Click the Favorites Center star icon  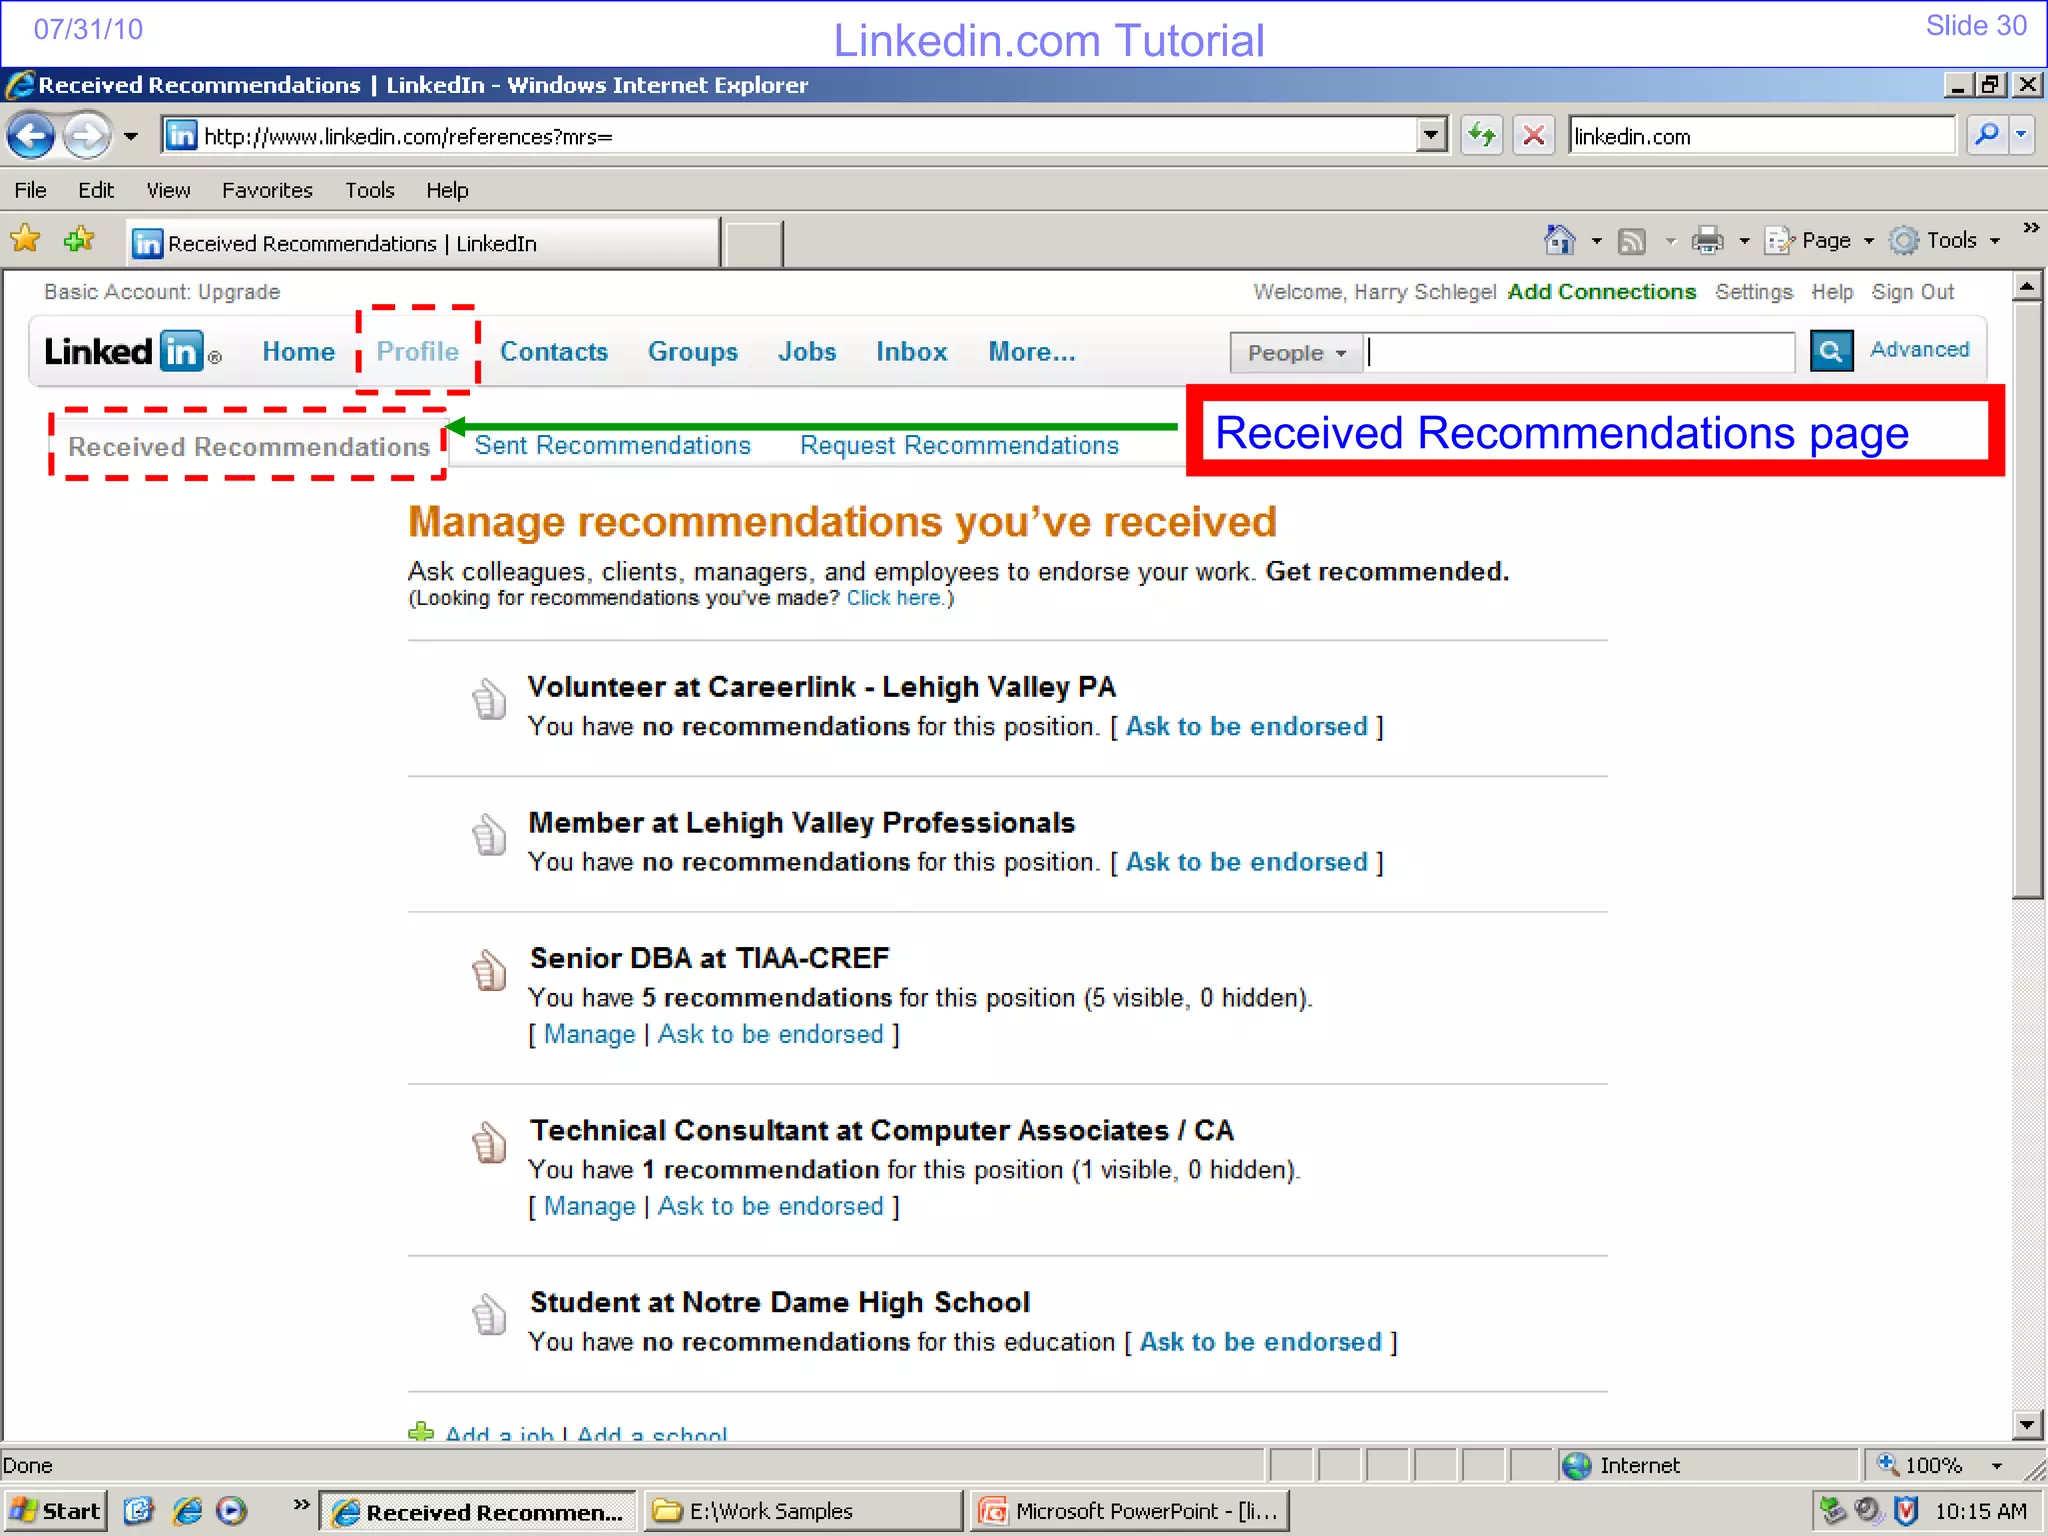pyautogui.click(x=25, y=240)
